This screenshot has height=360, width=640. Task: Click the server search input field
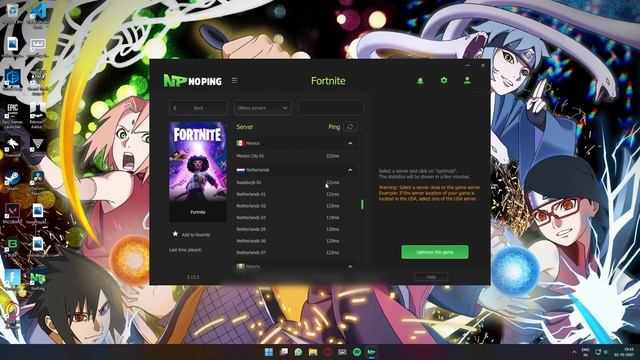click(x=331, y=108)
